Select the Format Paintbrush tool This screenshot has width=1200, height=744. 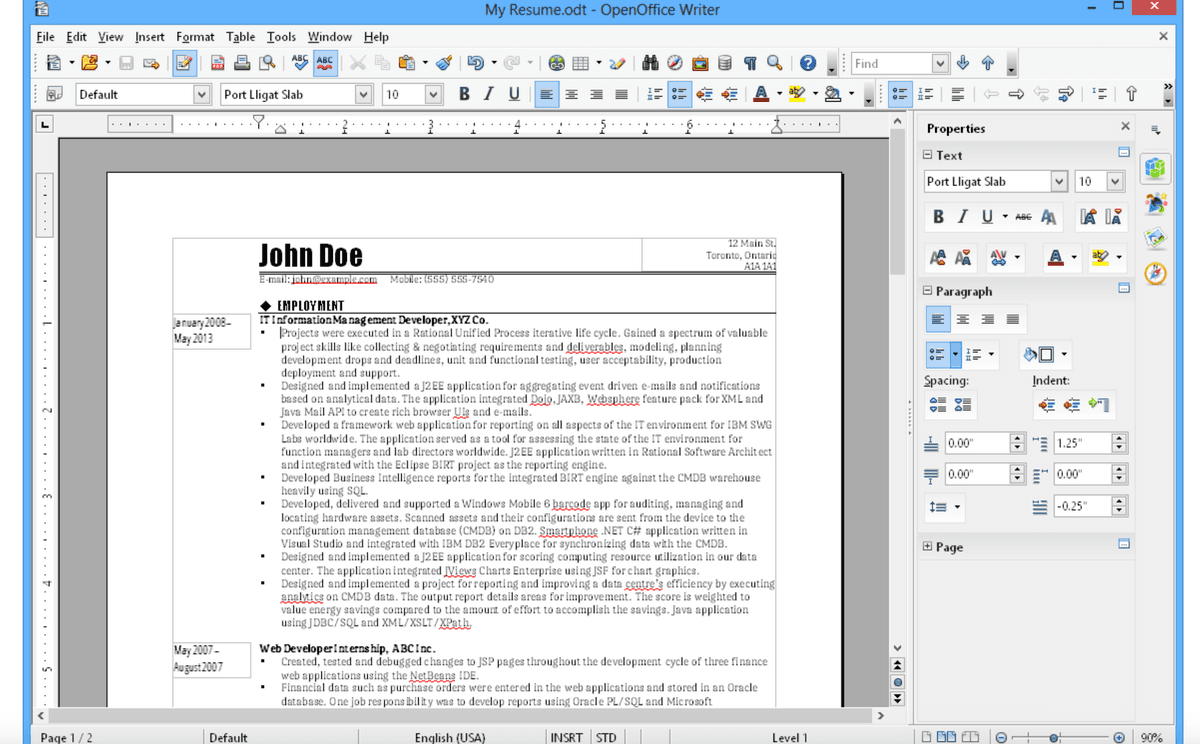[x=444, y=61]
